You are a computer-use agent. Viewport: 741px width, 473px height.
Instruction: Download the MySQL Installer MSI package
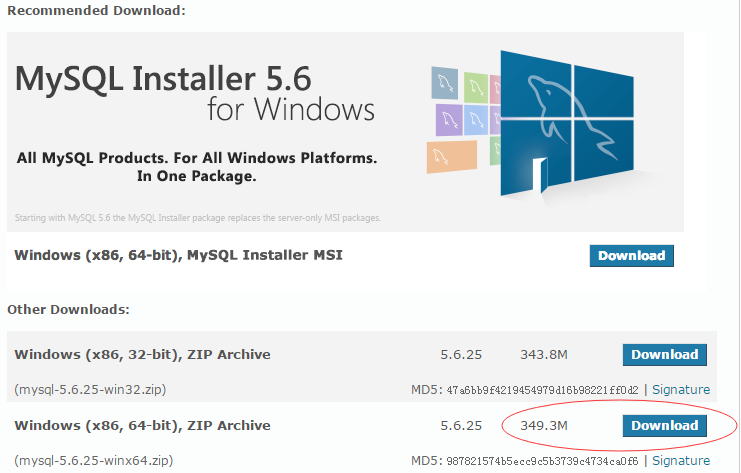click(631, 256)
